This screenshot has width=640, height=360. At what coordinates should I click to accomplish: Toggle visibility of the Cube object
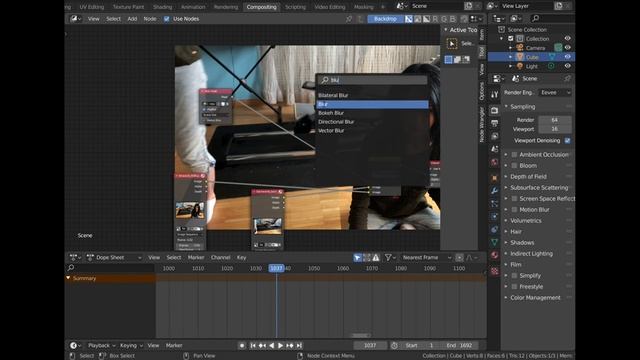567,57
